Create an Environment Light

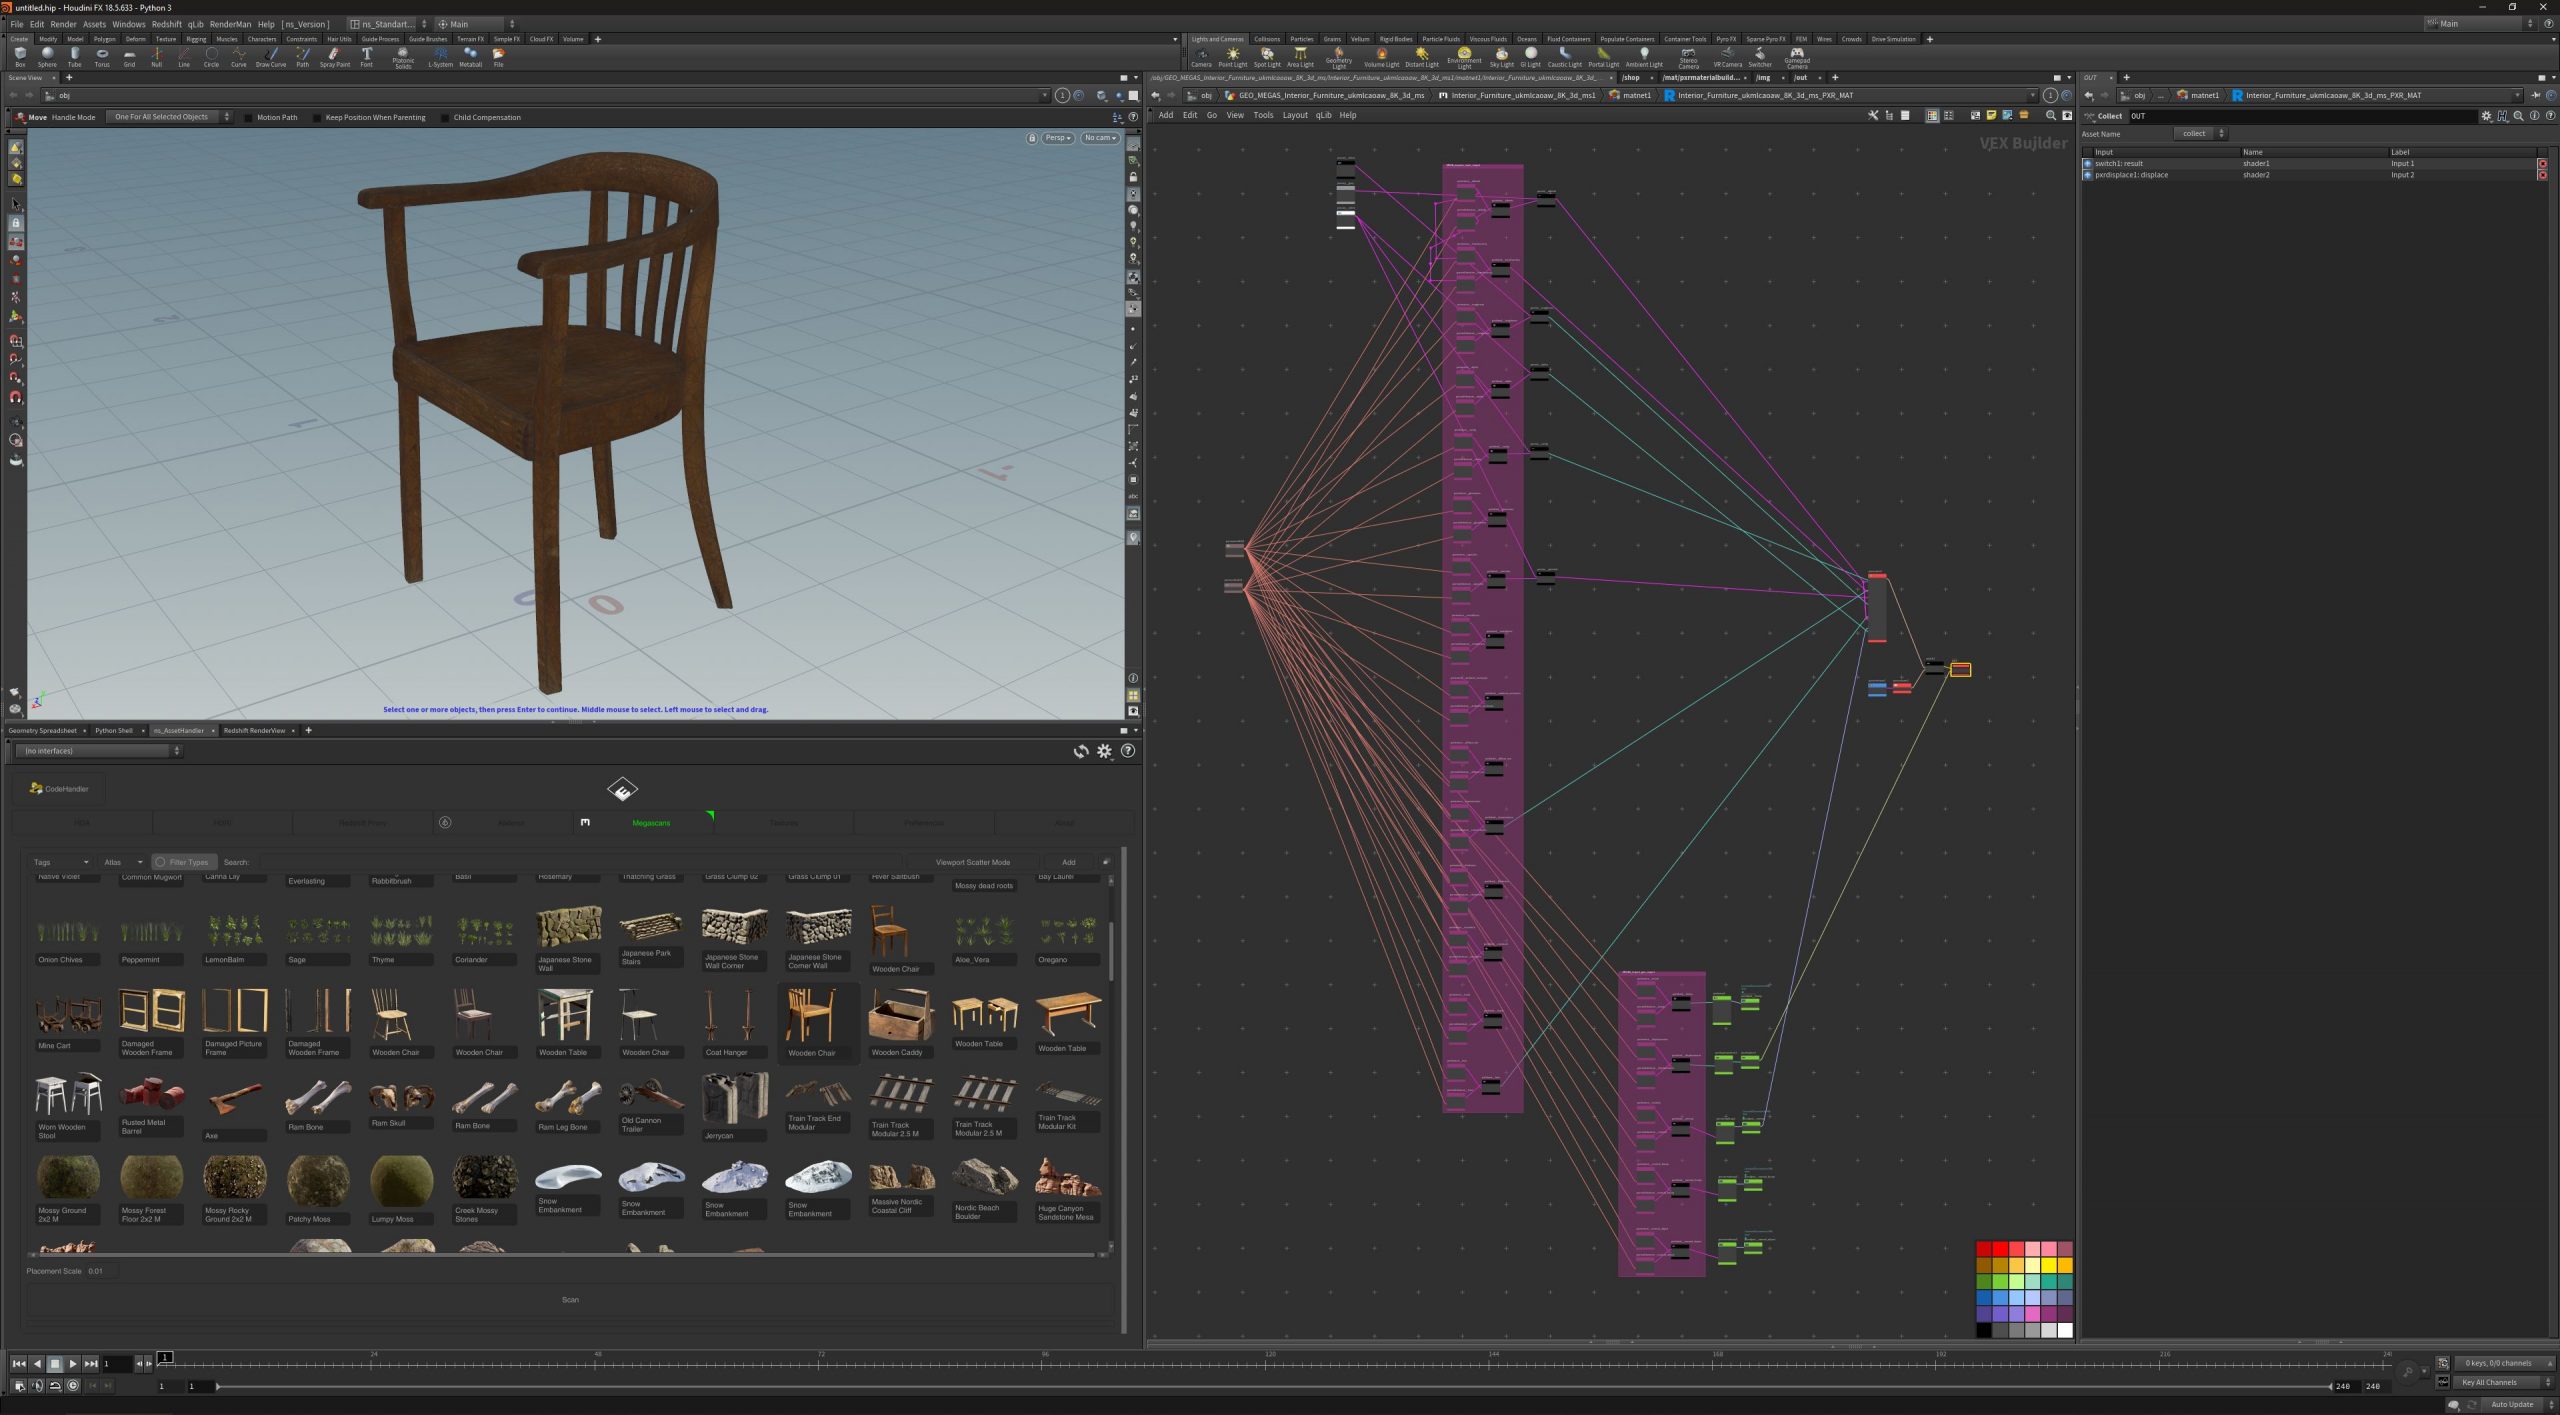point(1464,56)
